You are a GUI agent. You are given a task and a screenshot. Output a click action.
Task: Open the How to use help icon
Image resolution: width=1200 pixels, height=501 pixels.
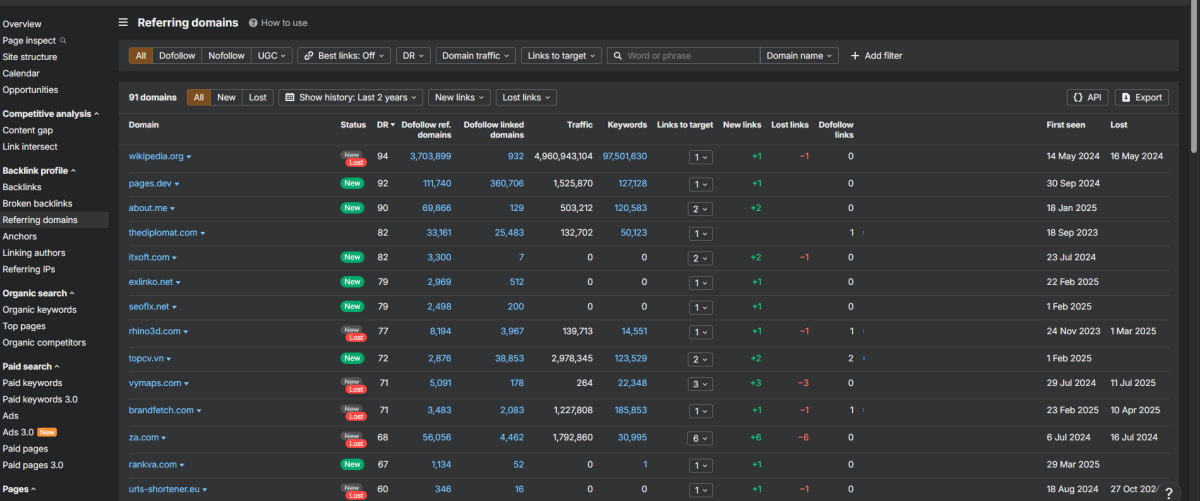click(x=253, y=22)
